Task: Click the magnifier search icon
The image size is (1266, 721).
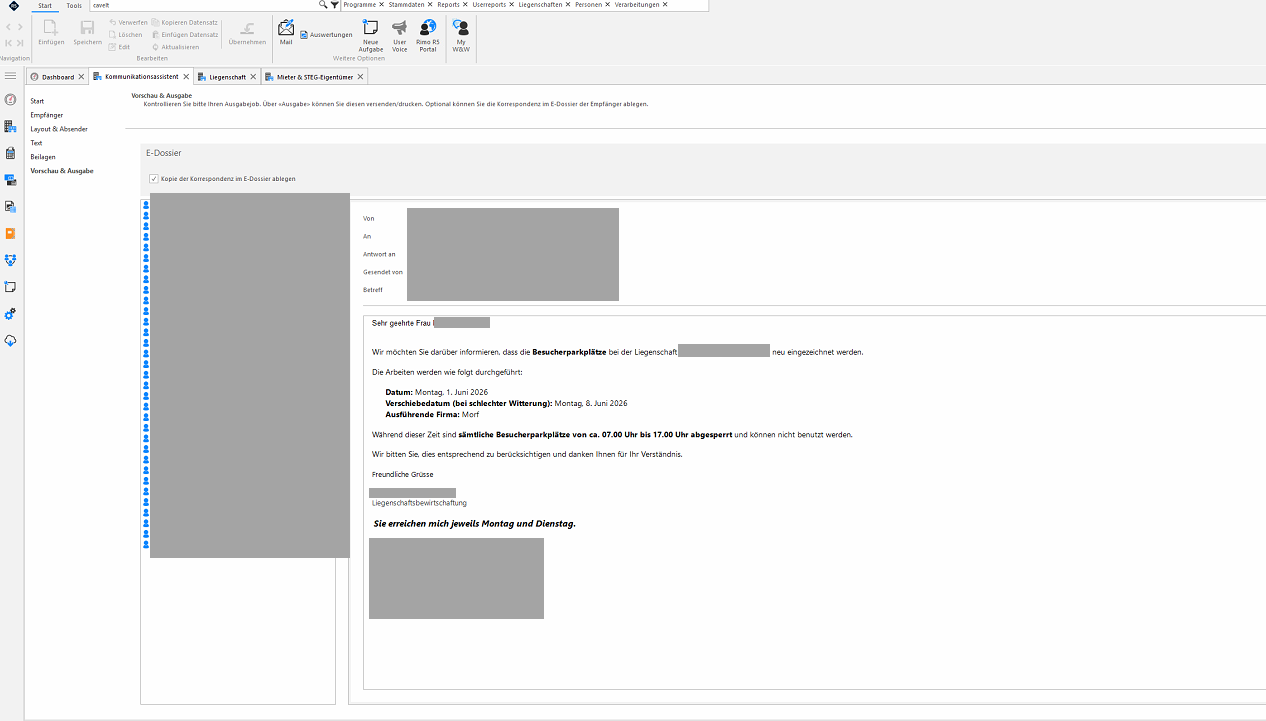Action: [x=323, y=5]
